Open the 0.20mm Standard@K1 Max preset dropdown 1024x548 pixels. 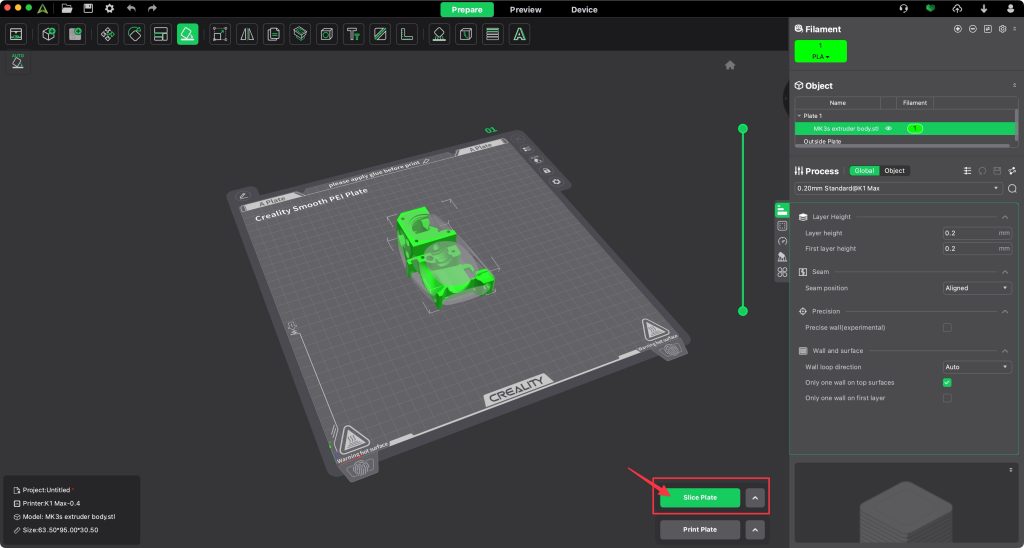click(x=898, y=188)
